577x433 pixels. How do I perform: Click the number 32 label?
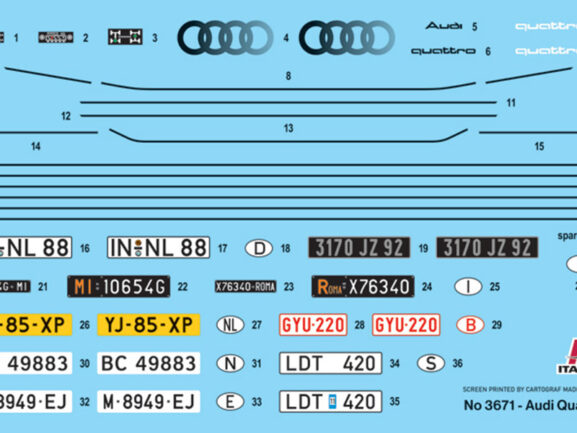coord(85,402)
